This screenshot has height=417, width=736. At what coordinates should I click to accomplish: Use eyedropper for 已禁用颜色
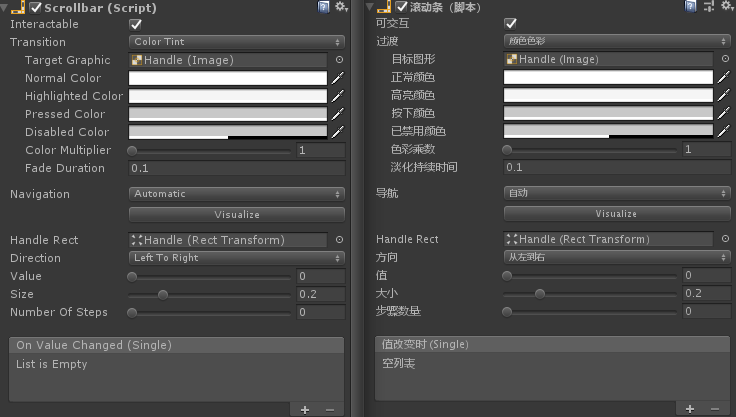point(724,131)
